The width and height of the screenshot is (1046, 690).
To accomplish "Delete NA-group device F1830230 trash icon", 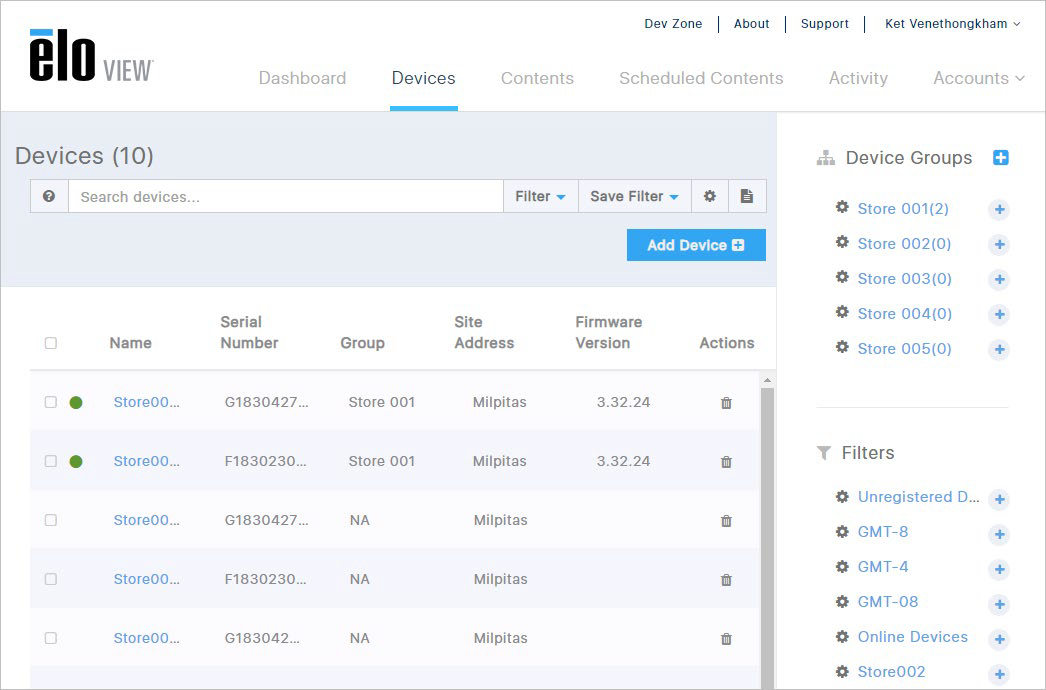I will point(726,579).
